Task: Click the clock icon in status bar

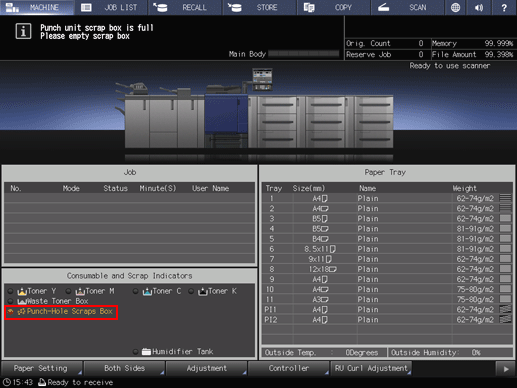Action: [x=6, y=382]
